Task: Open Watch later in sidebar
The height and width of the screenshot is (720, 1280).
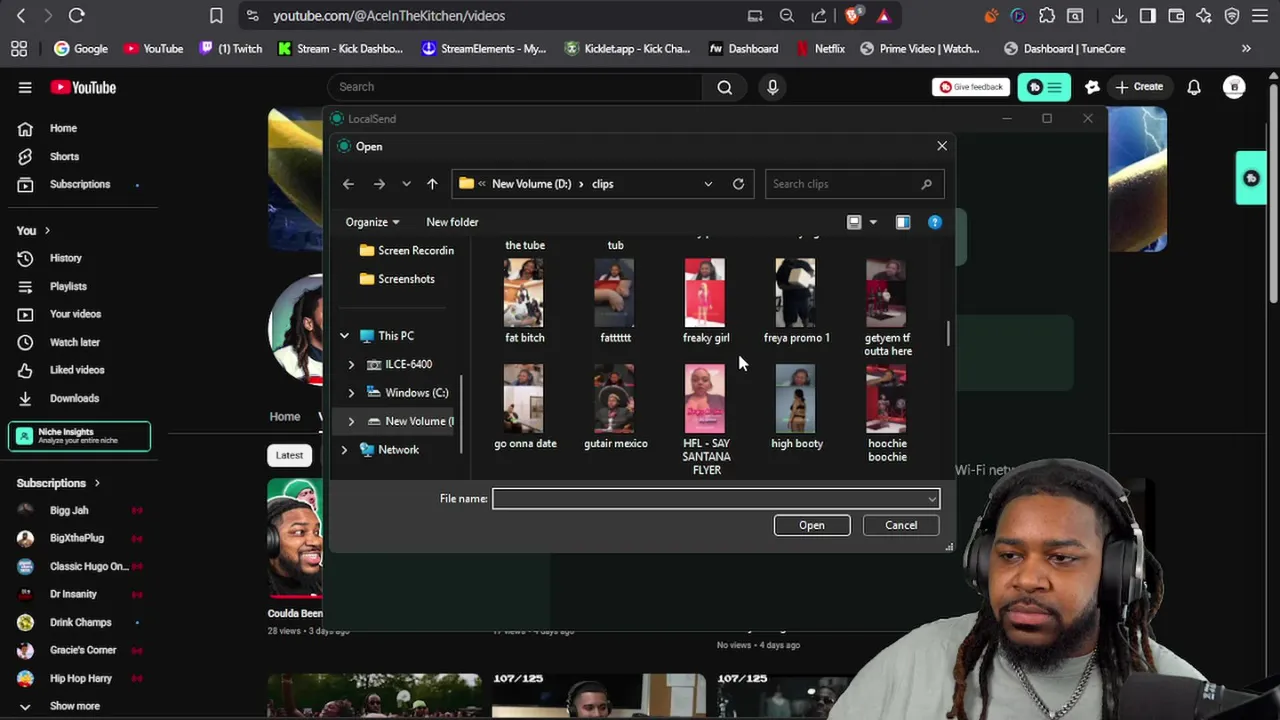Action: coord(75,342)
